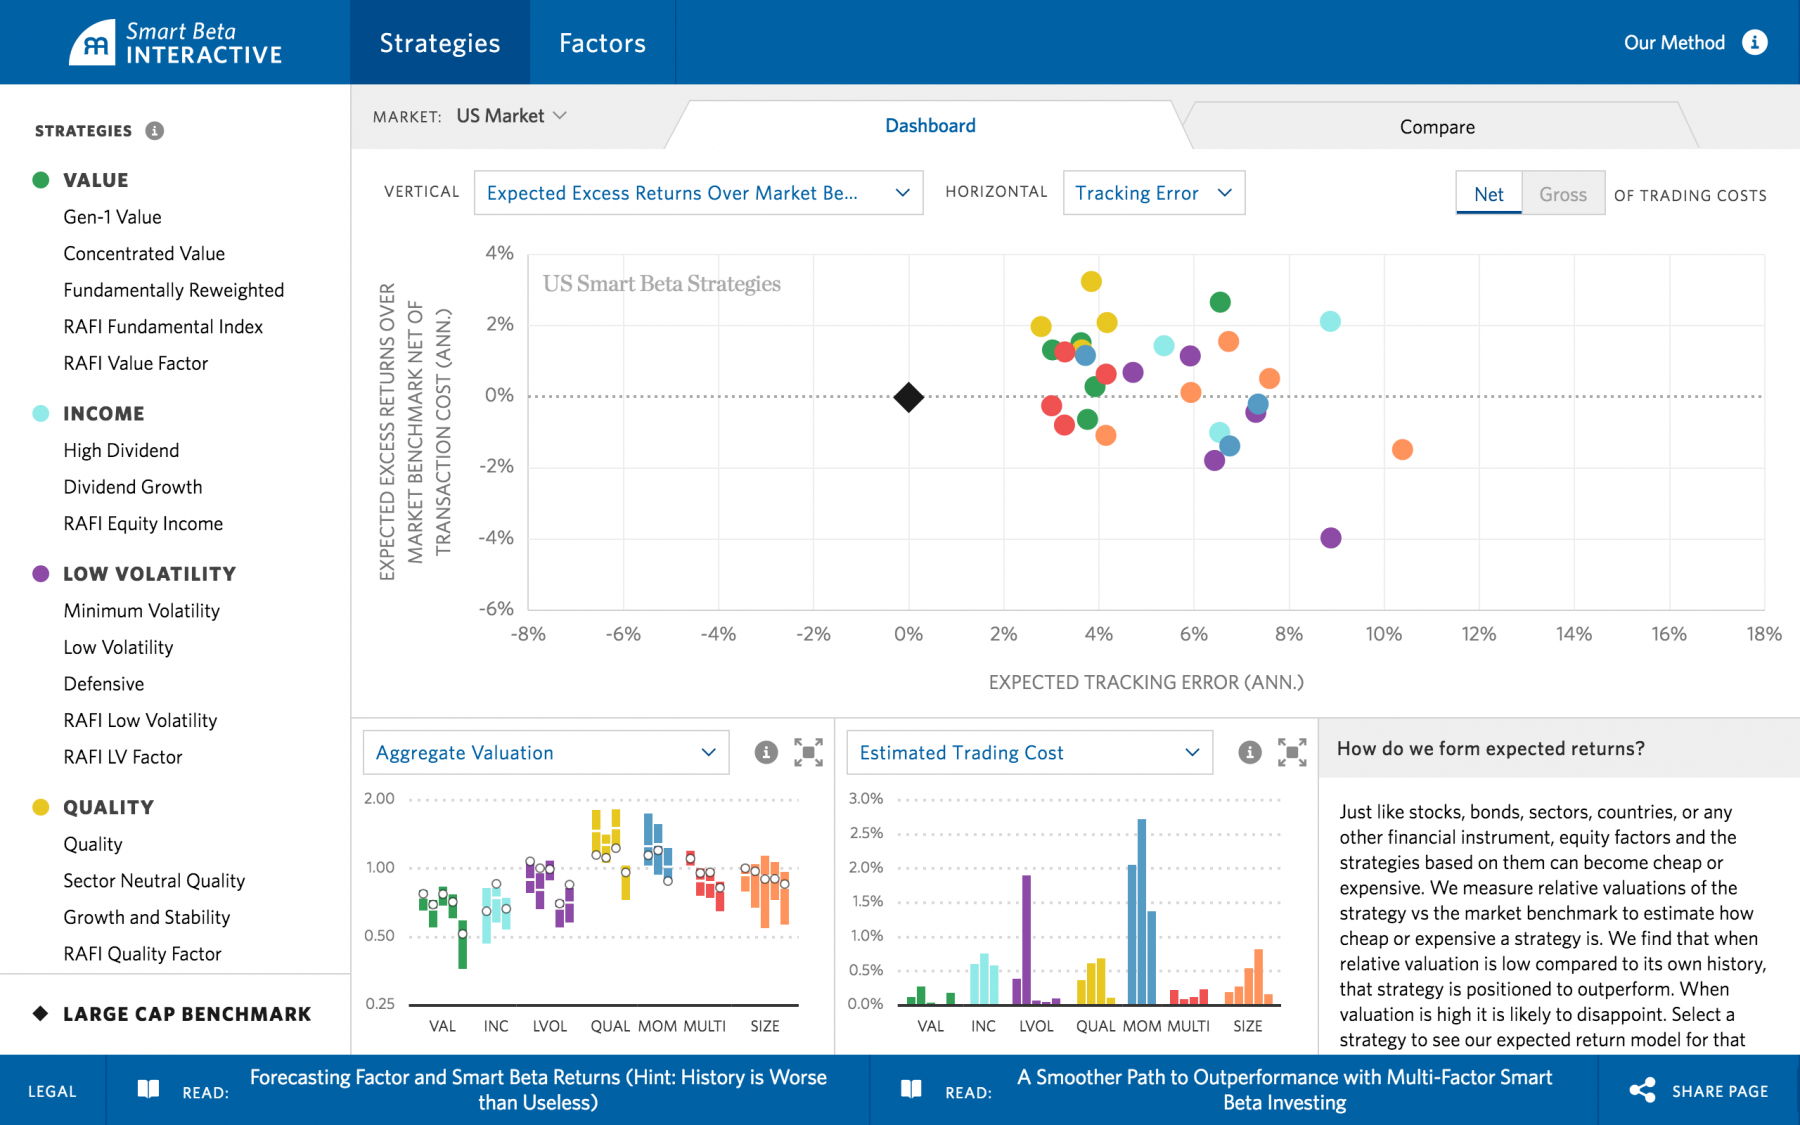Select Defensive strategy
This screenshot has width=1800, height=1125.
(x=104, y=684)
